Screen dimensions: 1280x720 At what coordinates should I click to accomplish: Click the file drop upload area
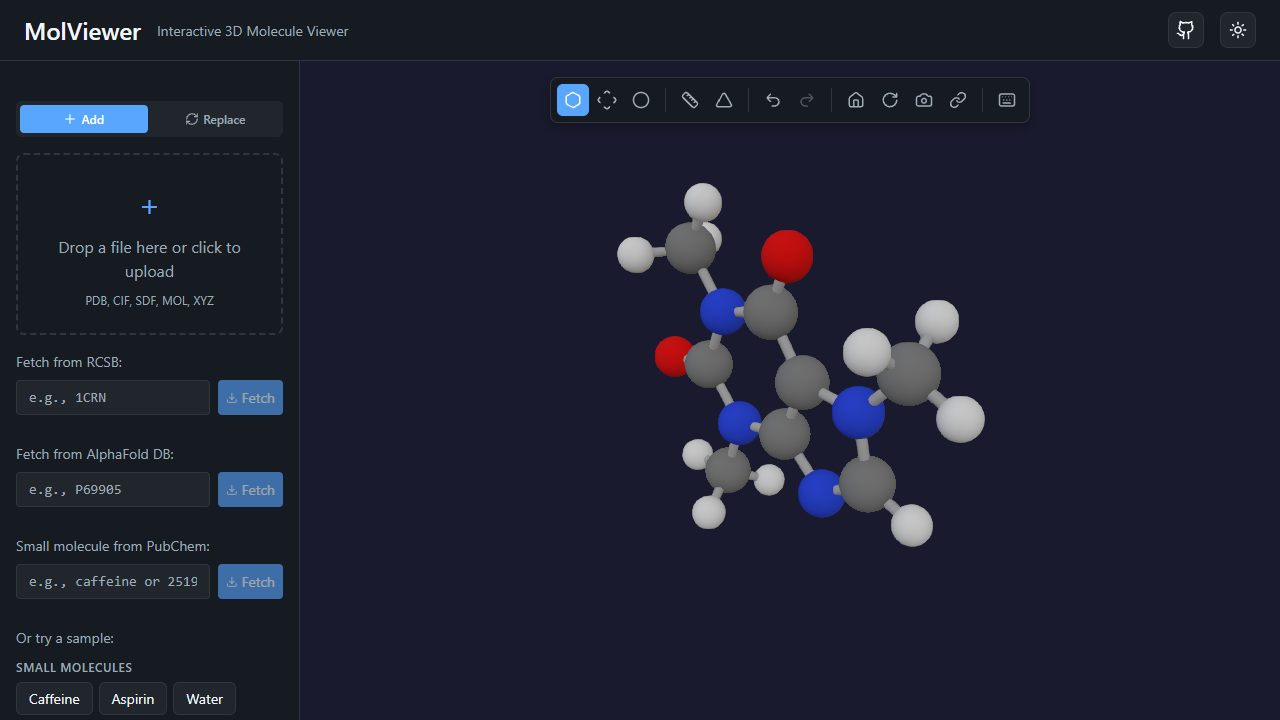(149, 244)
